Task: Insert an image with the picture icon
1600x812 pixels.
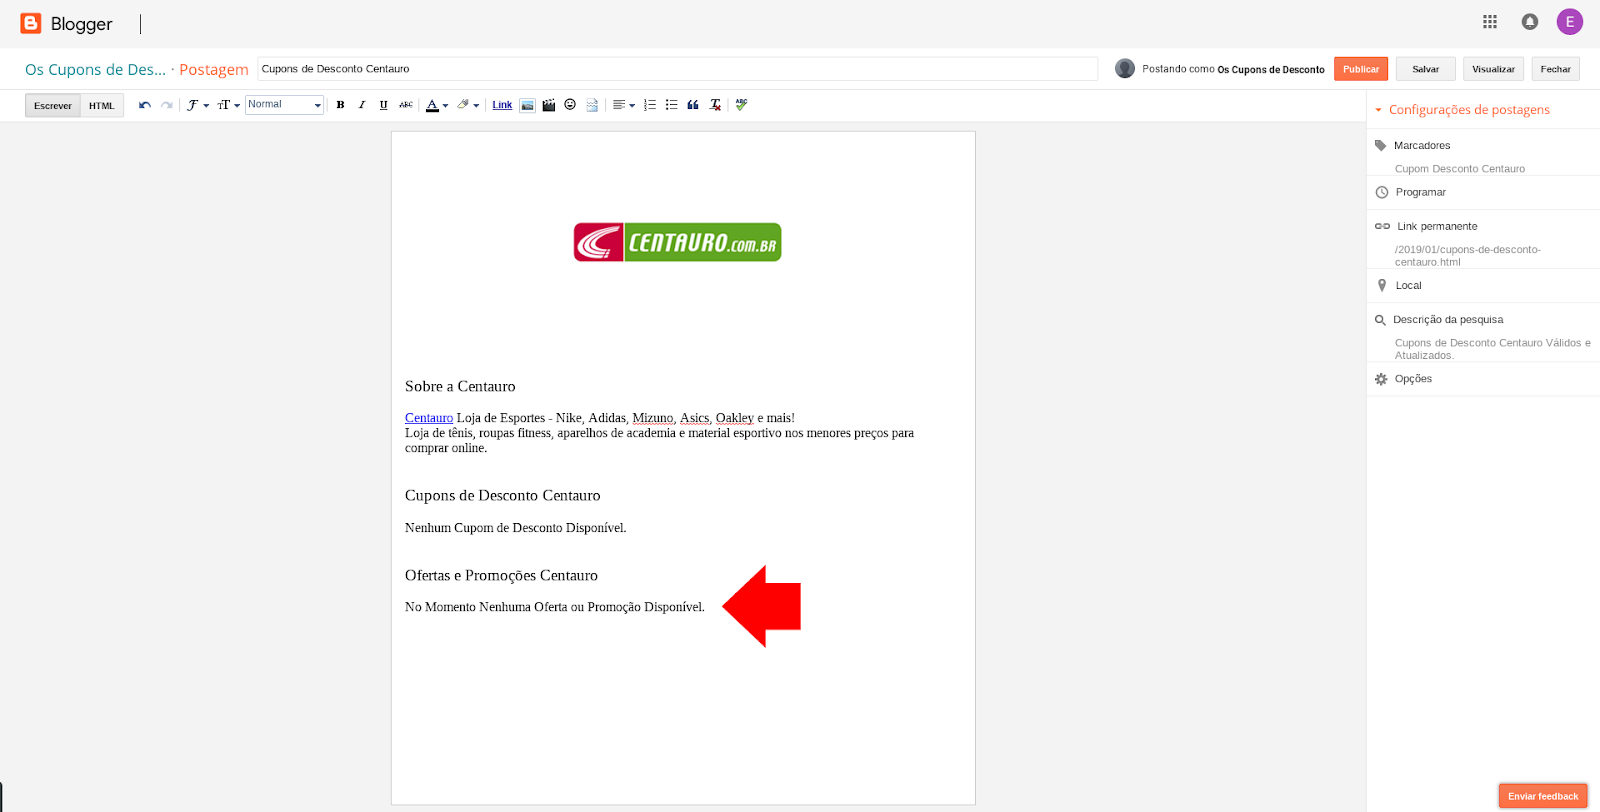Action: [527, 105]
